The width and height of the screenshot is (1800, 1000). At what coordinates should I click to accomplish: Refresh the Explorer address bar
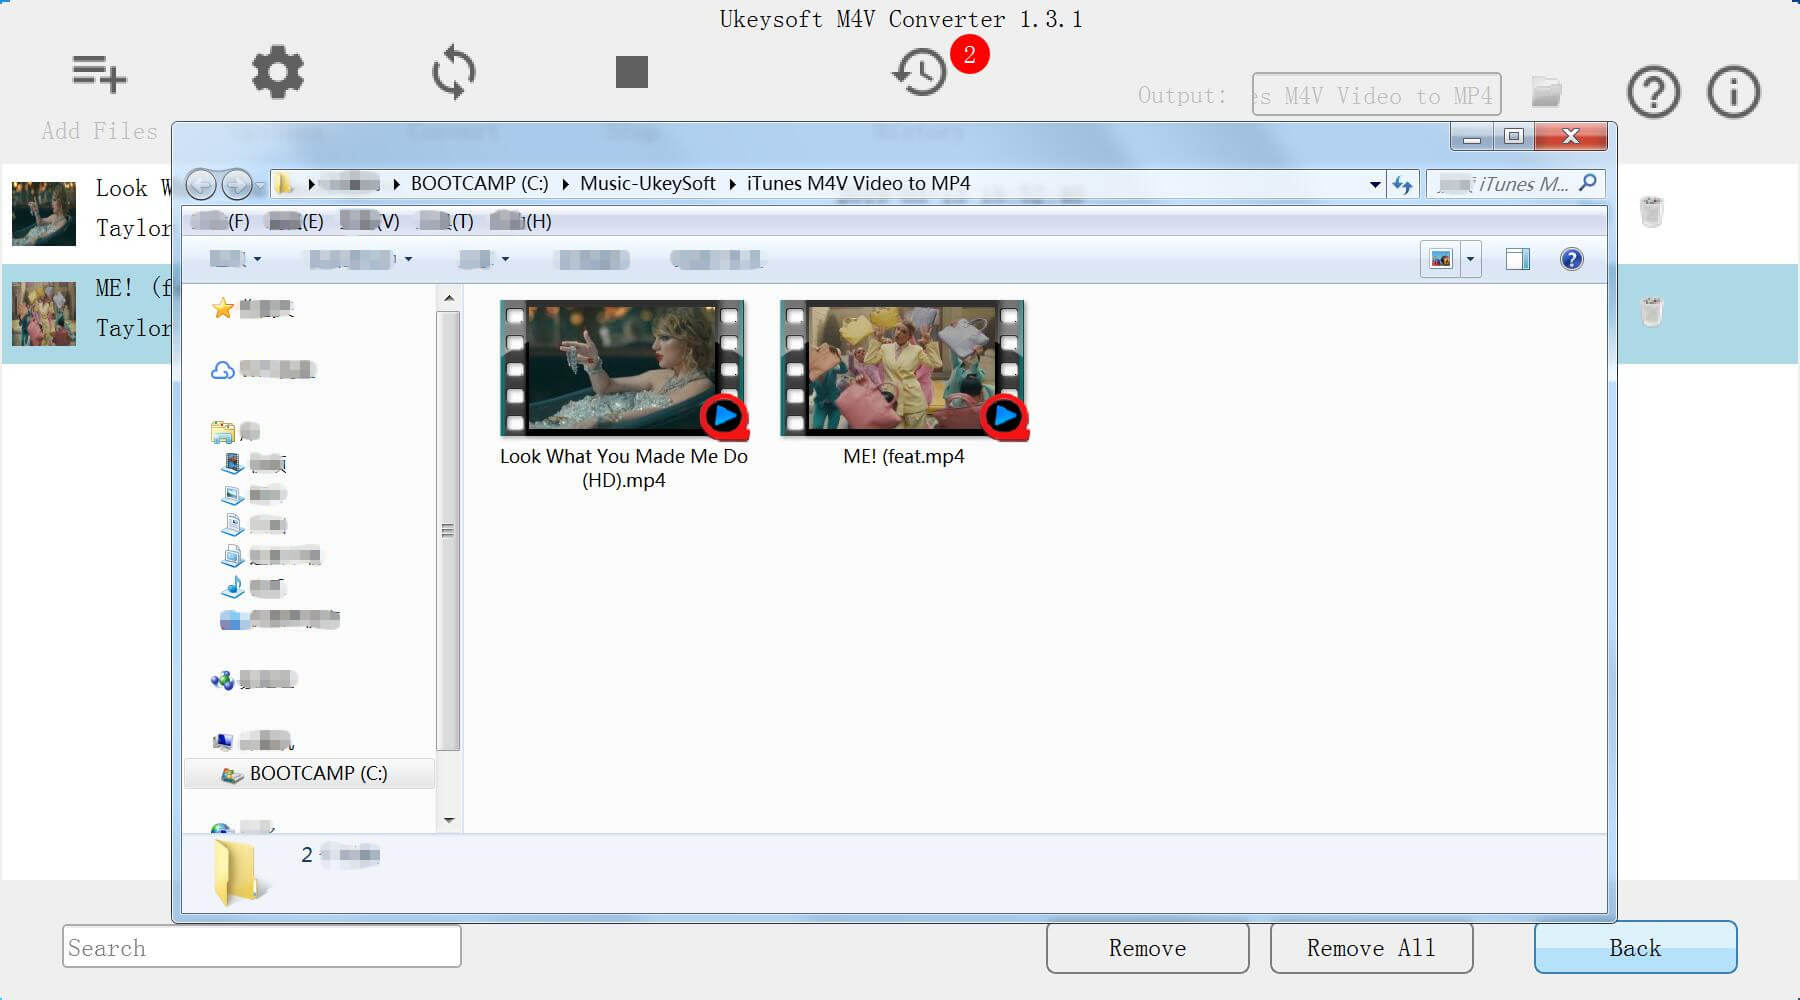(x=1402, y=184)
